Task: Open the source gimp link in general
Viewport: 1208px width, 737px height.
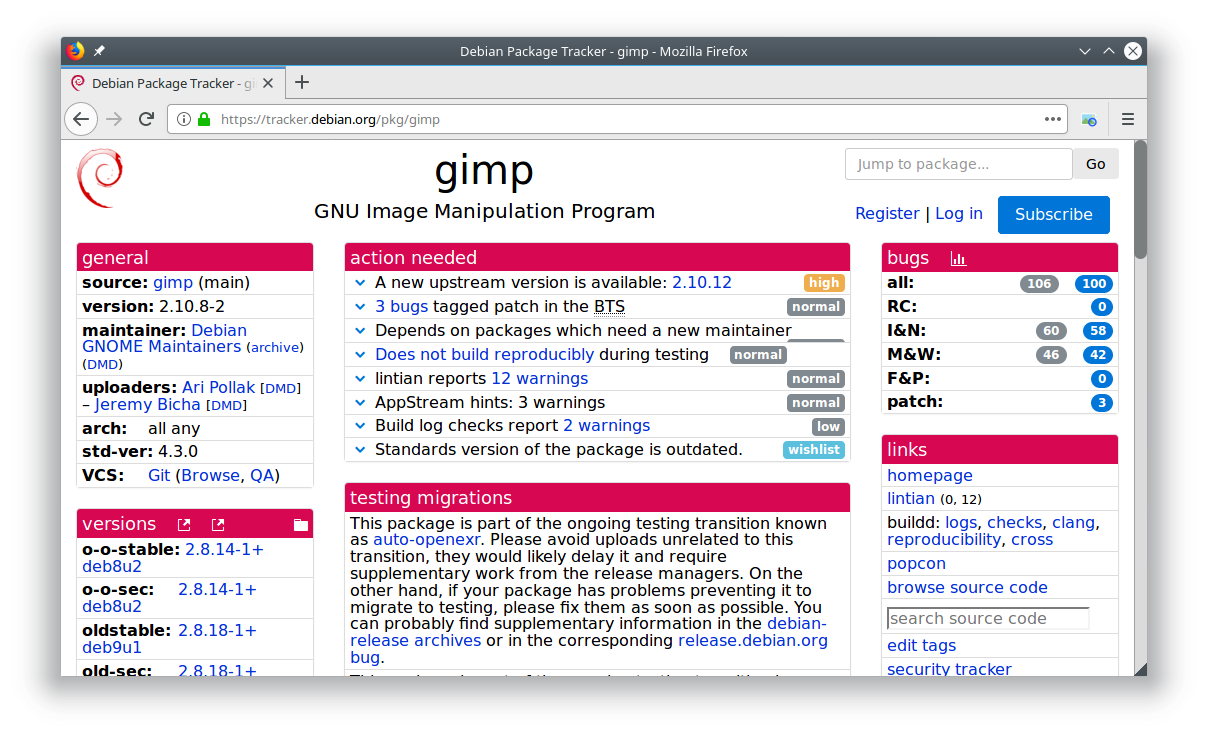Action: pyautogui.click(x=173, y=283)
